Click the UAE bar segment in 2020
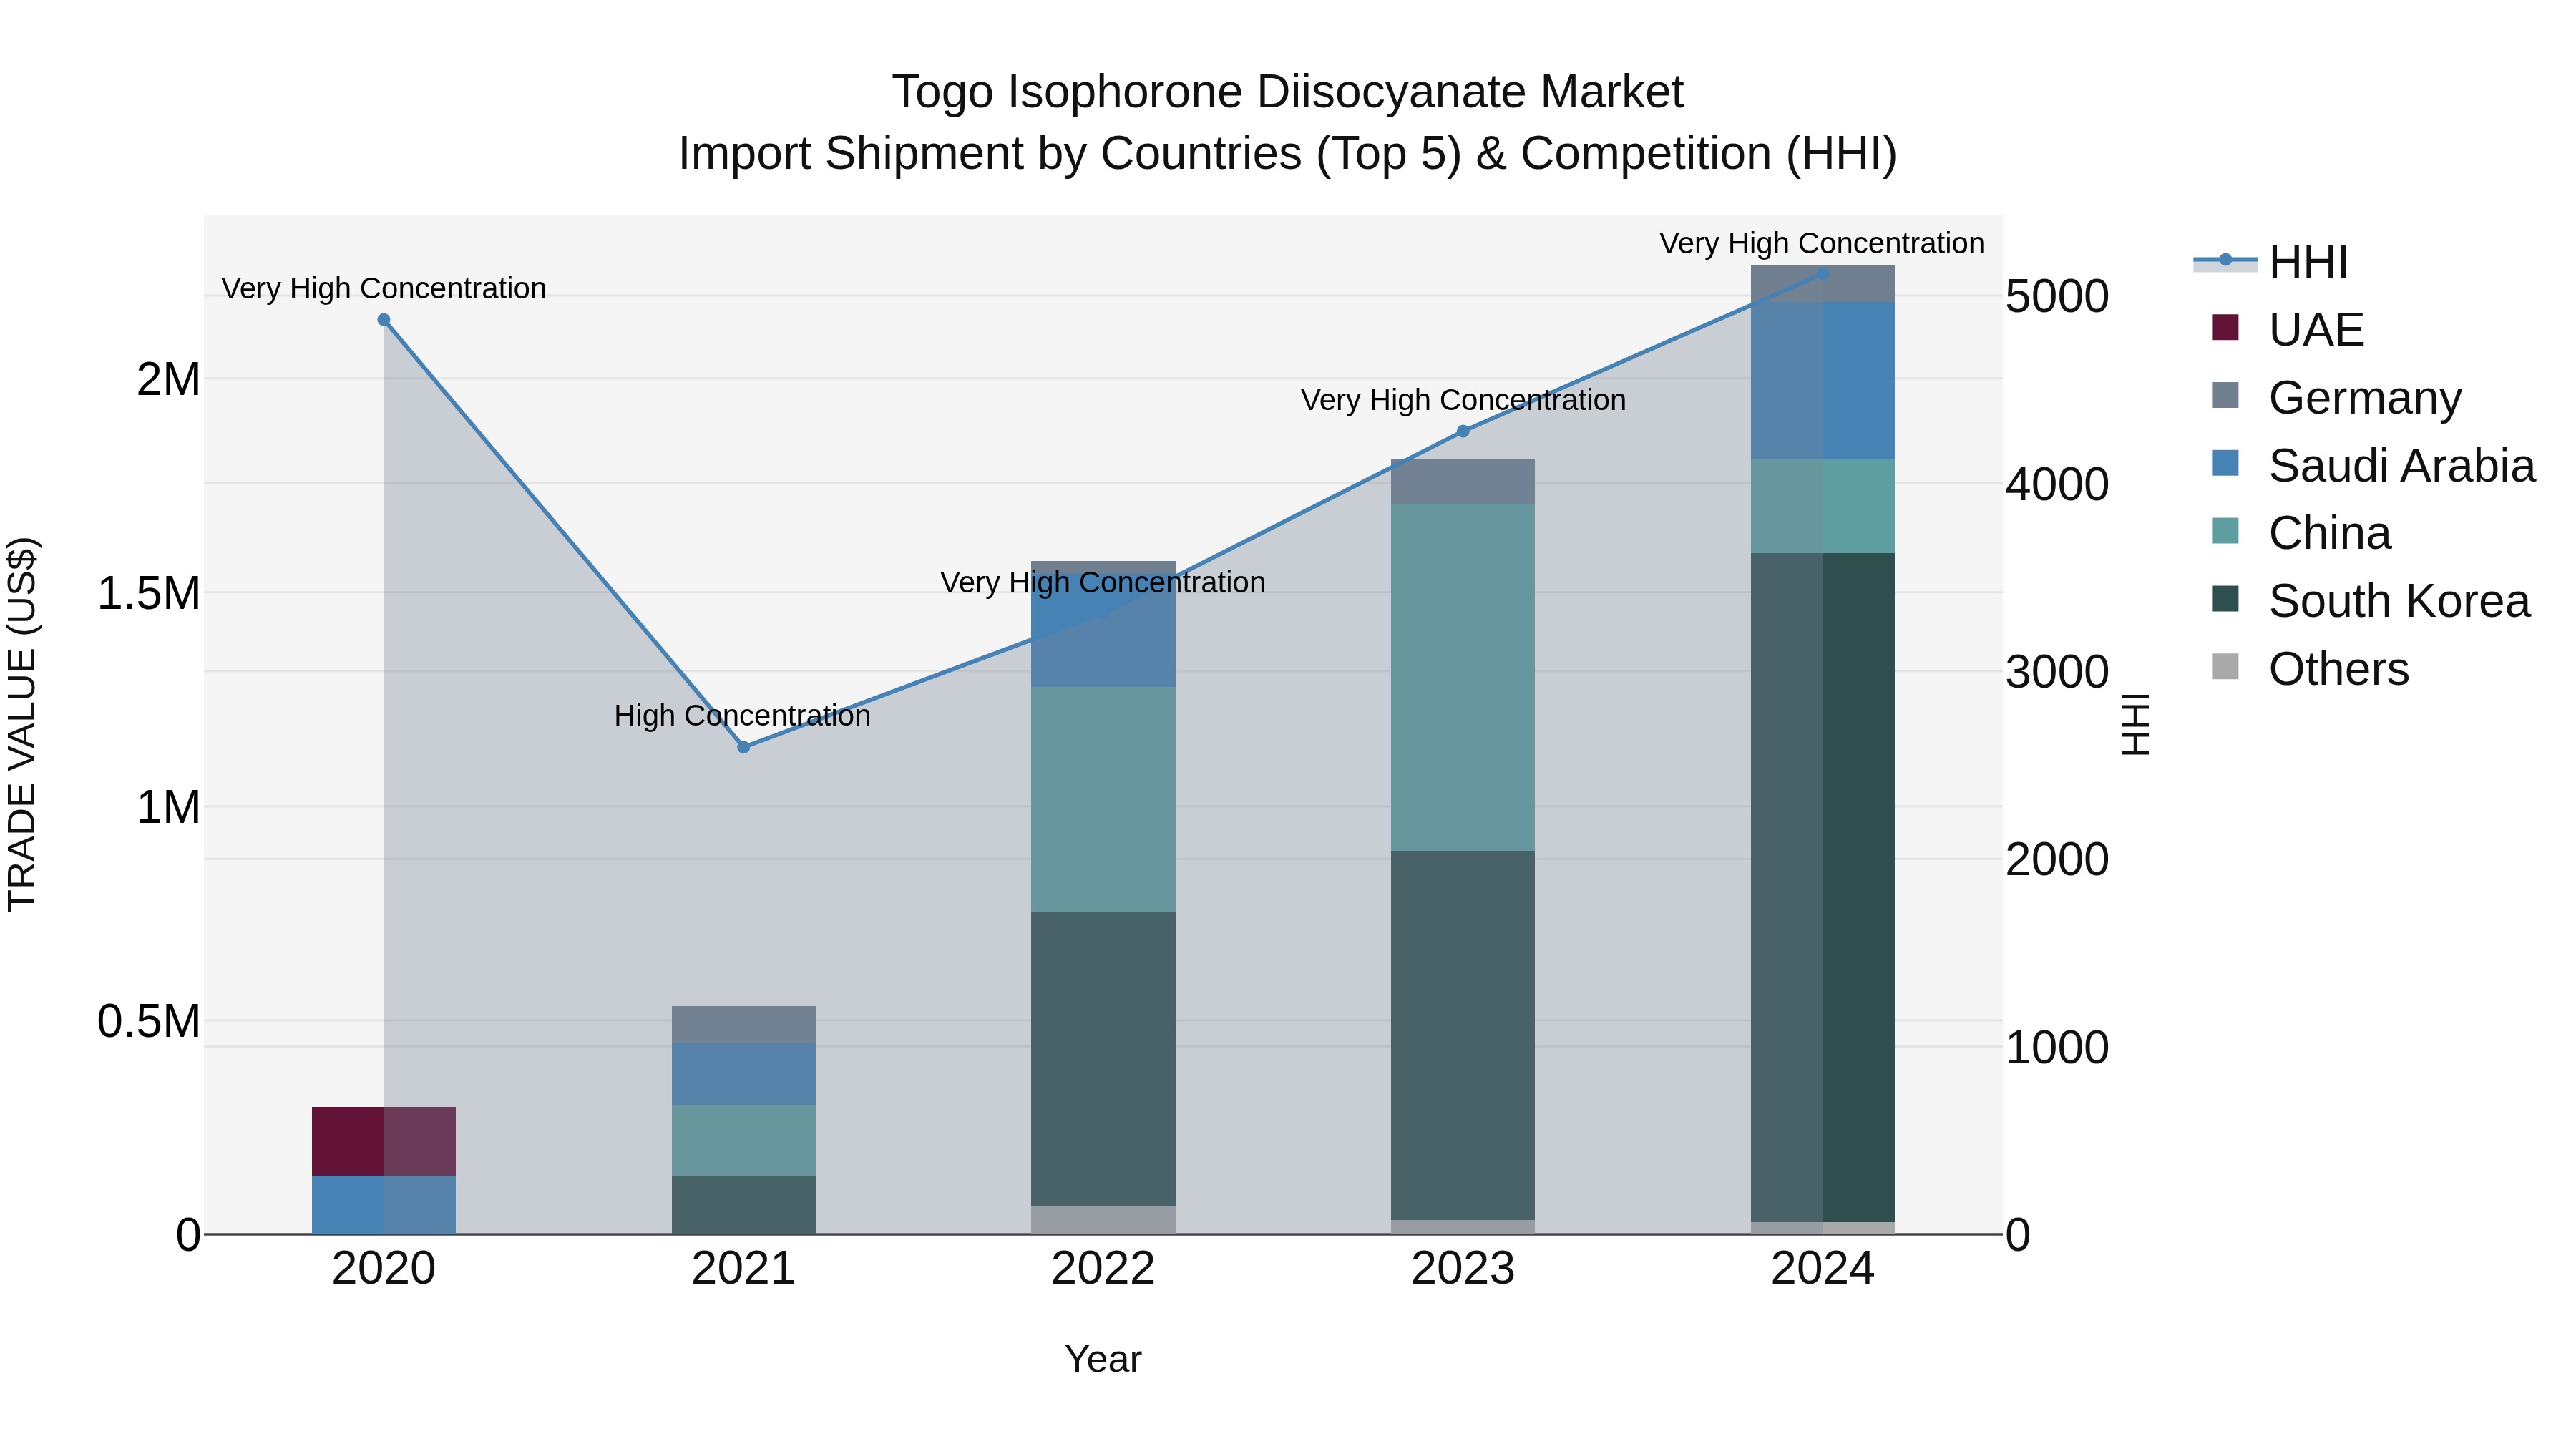This screenshot has height=1449, width=2576. [x=384, y=1141]
